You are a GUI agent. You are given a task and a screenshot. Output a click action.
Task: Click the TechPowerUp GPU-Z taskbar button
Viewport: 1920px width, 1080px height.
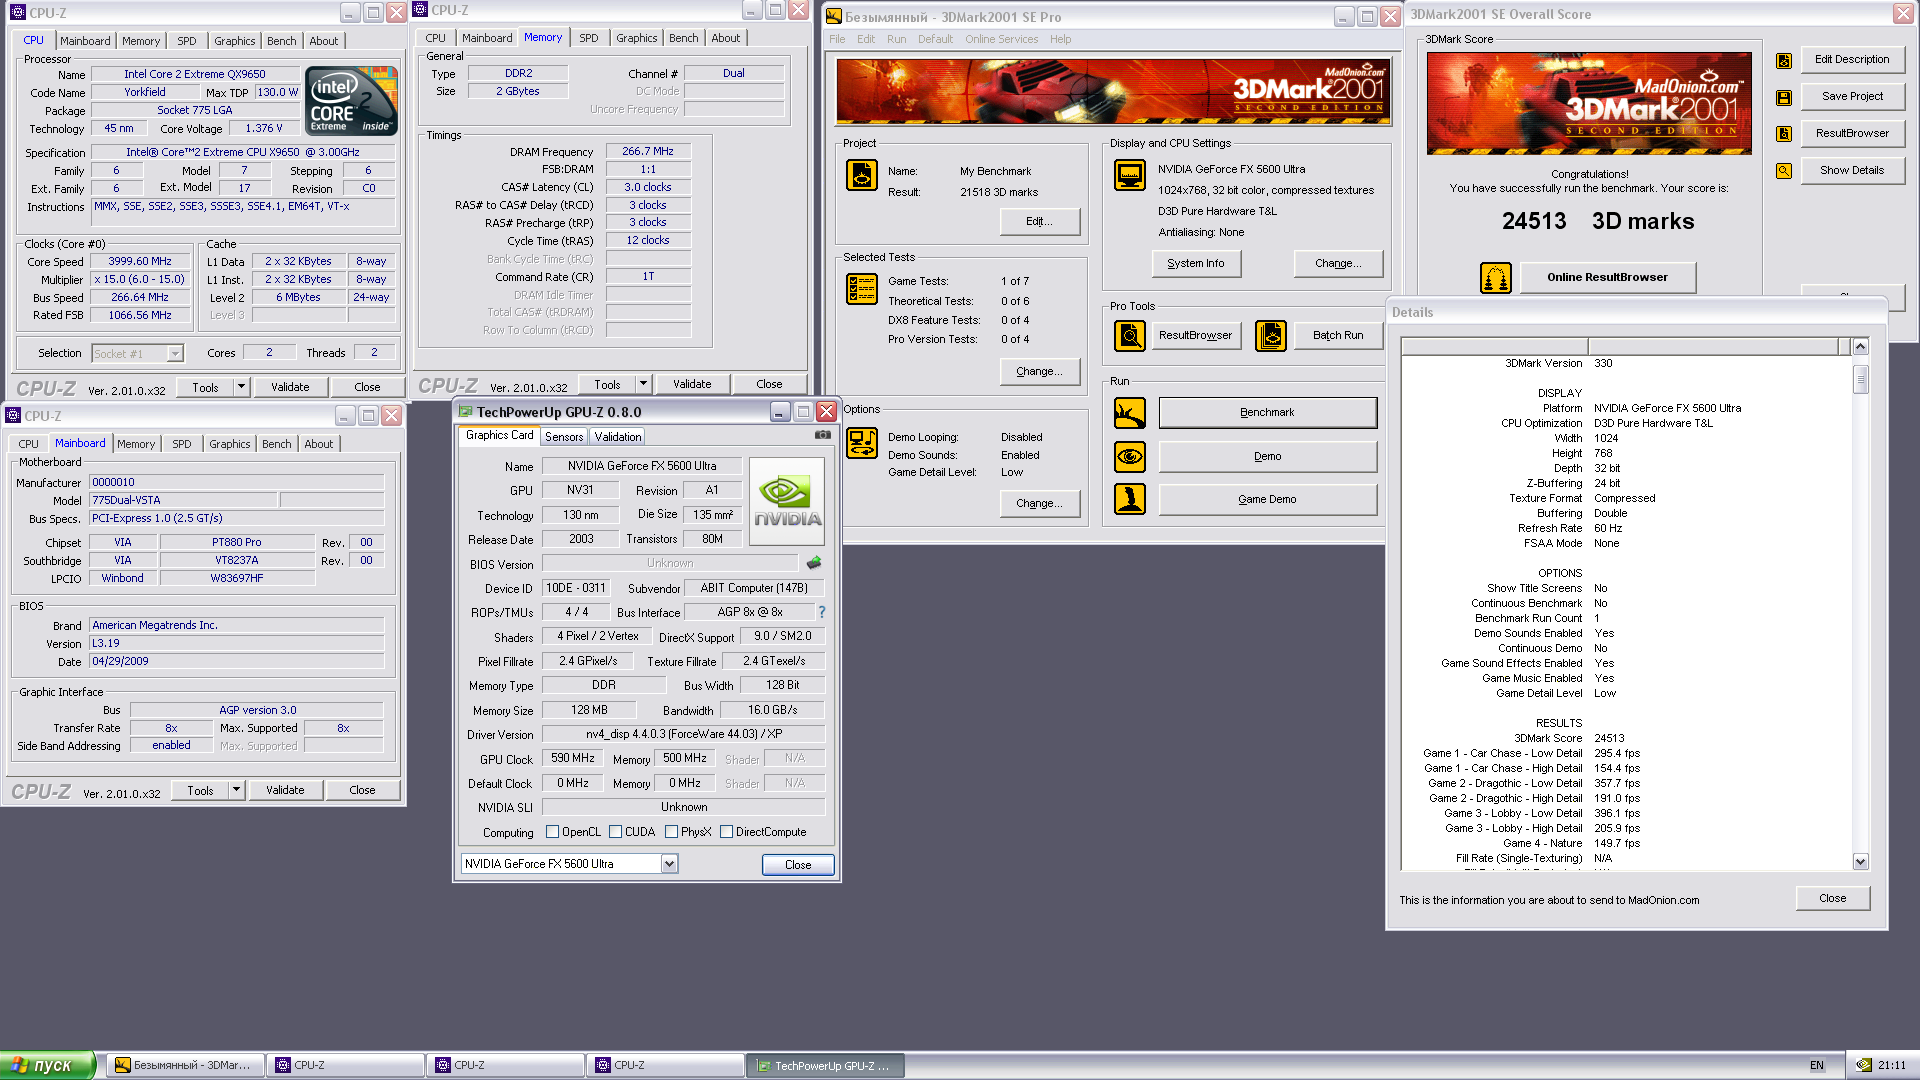point(826,1066)
